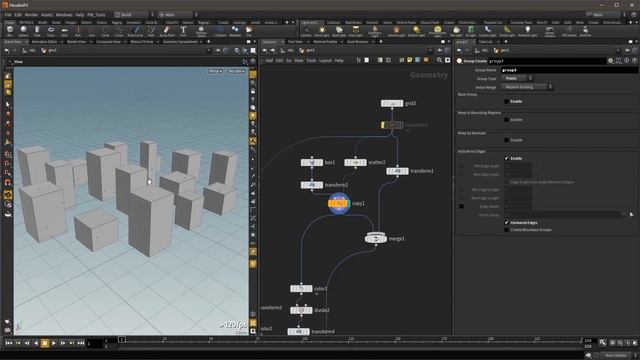Switch to the Render View tab
The image size is (640, 360).
(76, 42)
